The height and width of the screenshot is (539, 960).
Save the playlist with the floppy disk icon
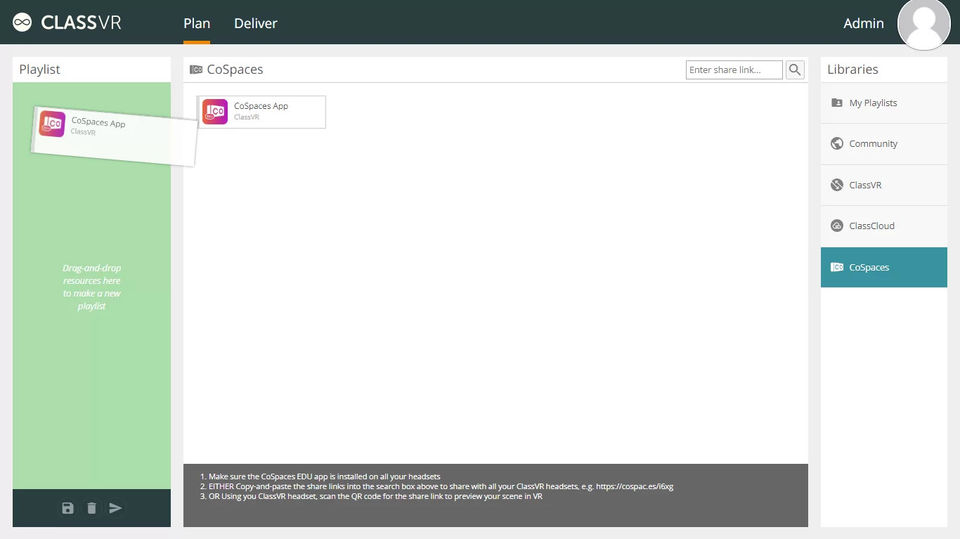point(67,508)
